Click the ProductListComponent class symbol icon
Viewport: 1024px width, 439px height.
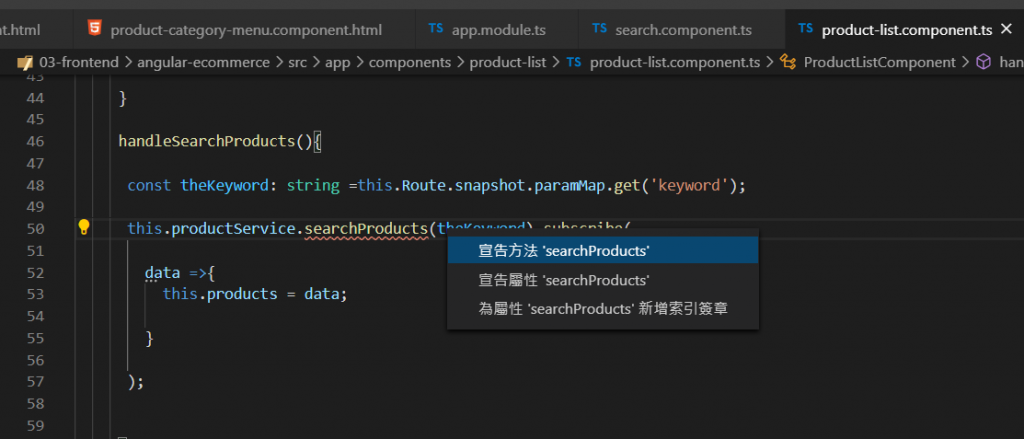tap(787, 62)
